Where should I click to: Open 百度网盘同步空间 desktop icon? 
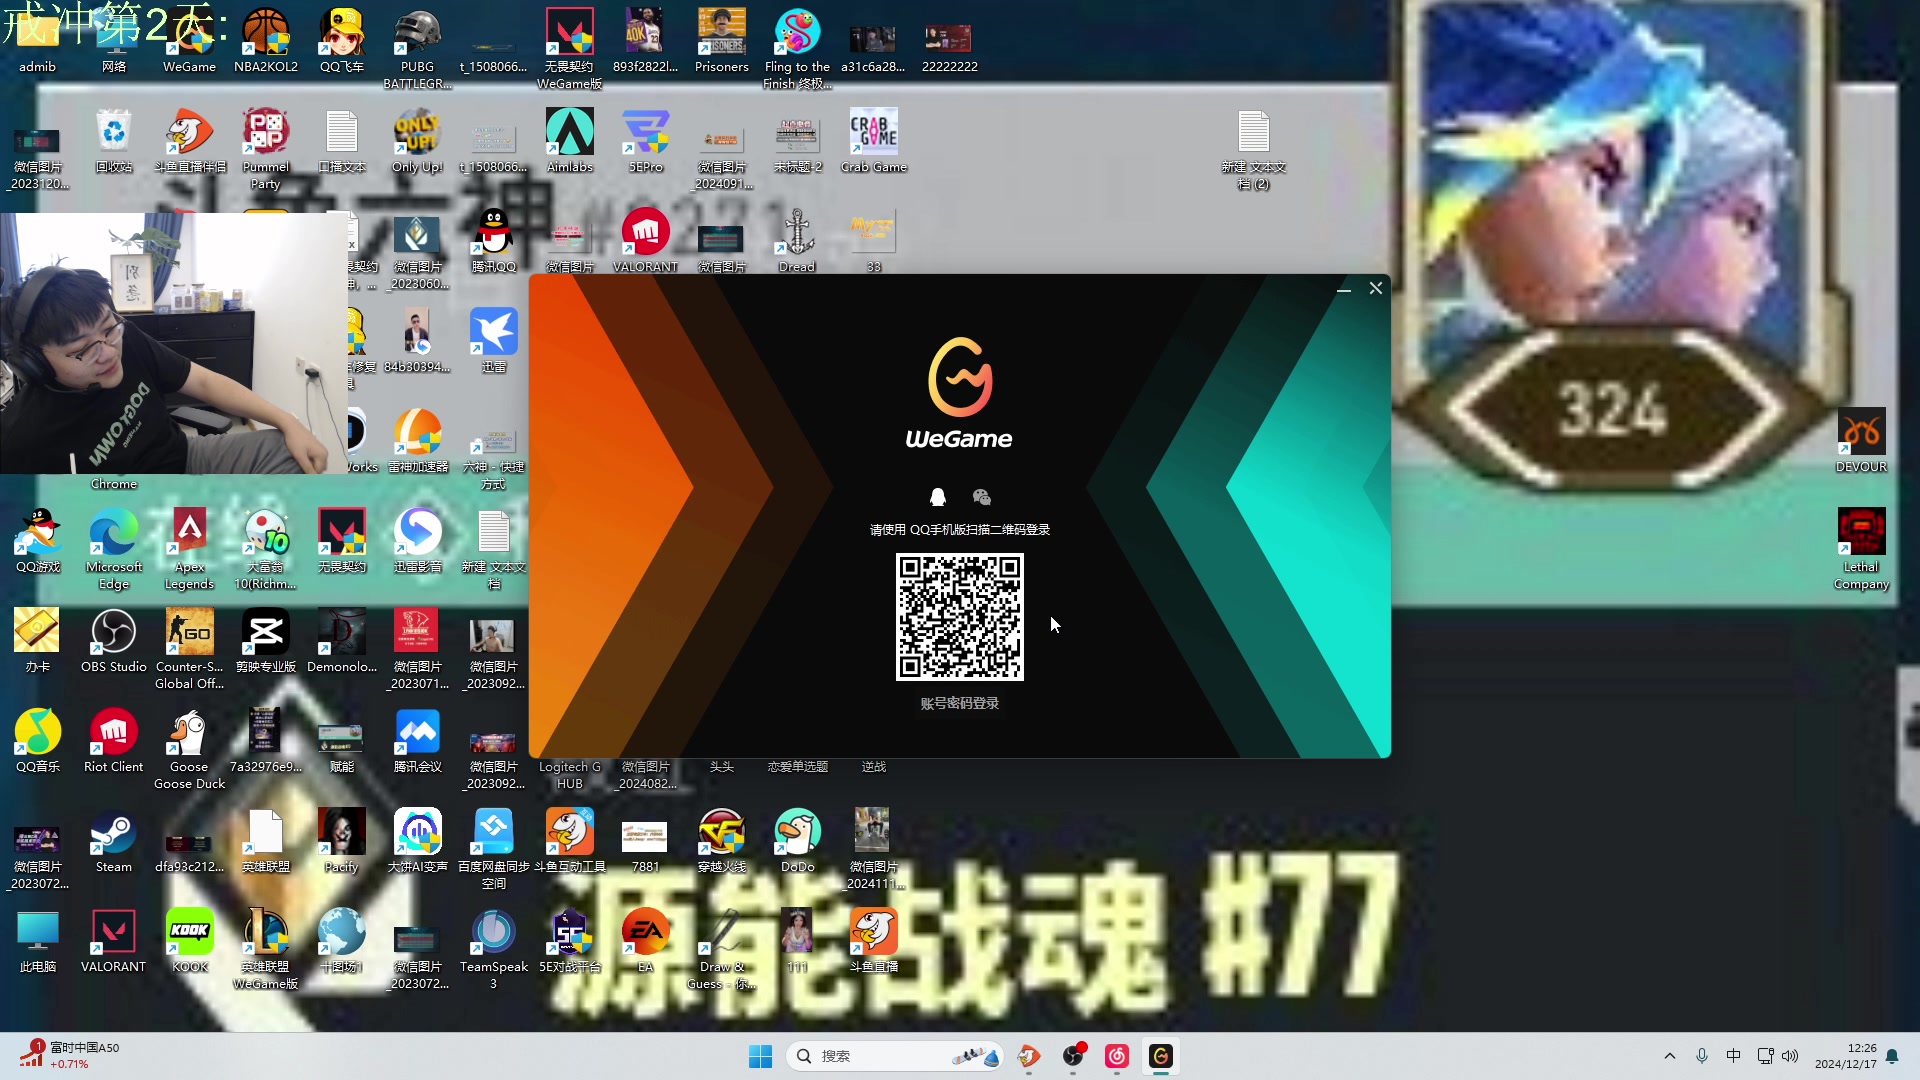click(494, 848)
